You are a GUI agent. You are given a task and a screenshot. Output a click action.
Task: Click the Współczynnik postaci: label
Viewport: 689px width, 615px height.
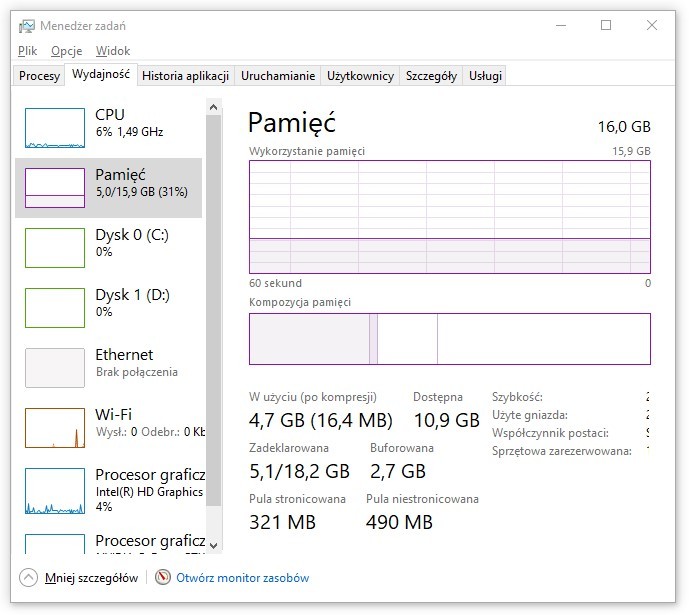tap(550, 433)
